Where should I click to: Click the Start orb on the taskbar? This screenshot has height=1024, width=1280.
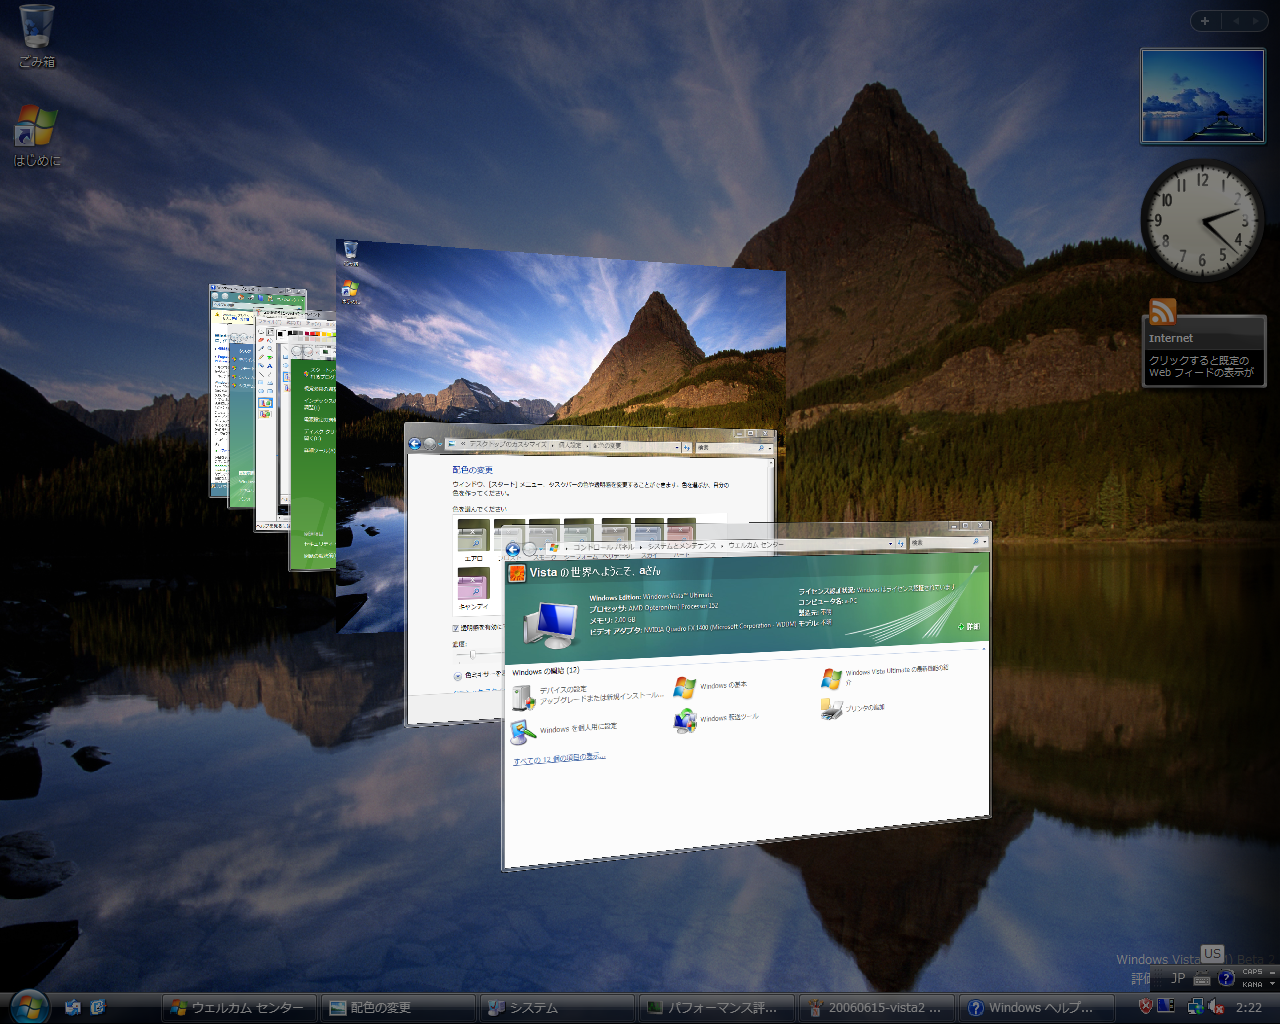(x=29, y=1006)
